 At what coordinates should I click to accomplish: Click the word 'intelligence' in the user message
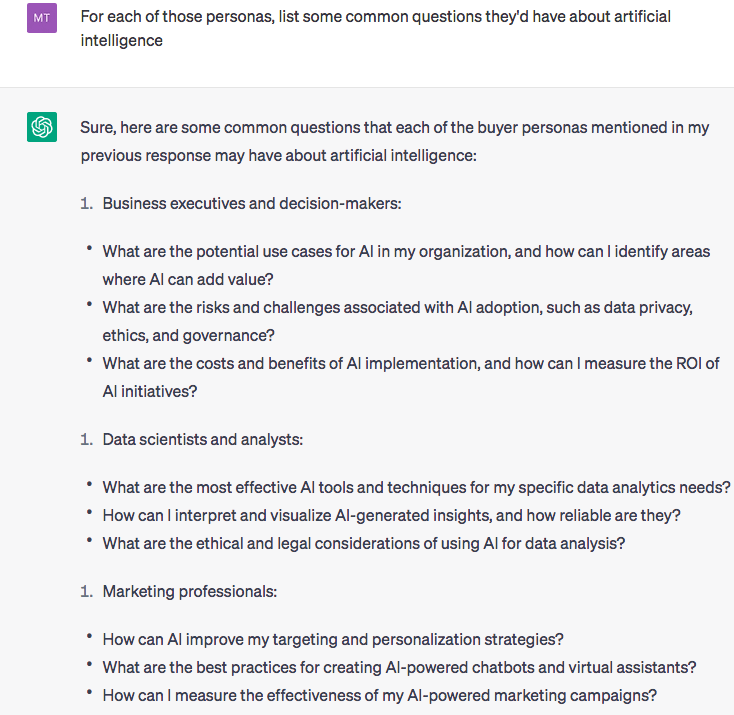coord(122,41)
